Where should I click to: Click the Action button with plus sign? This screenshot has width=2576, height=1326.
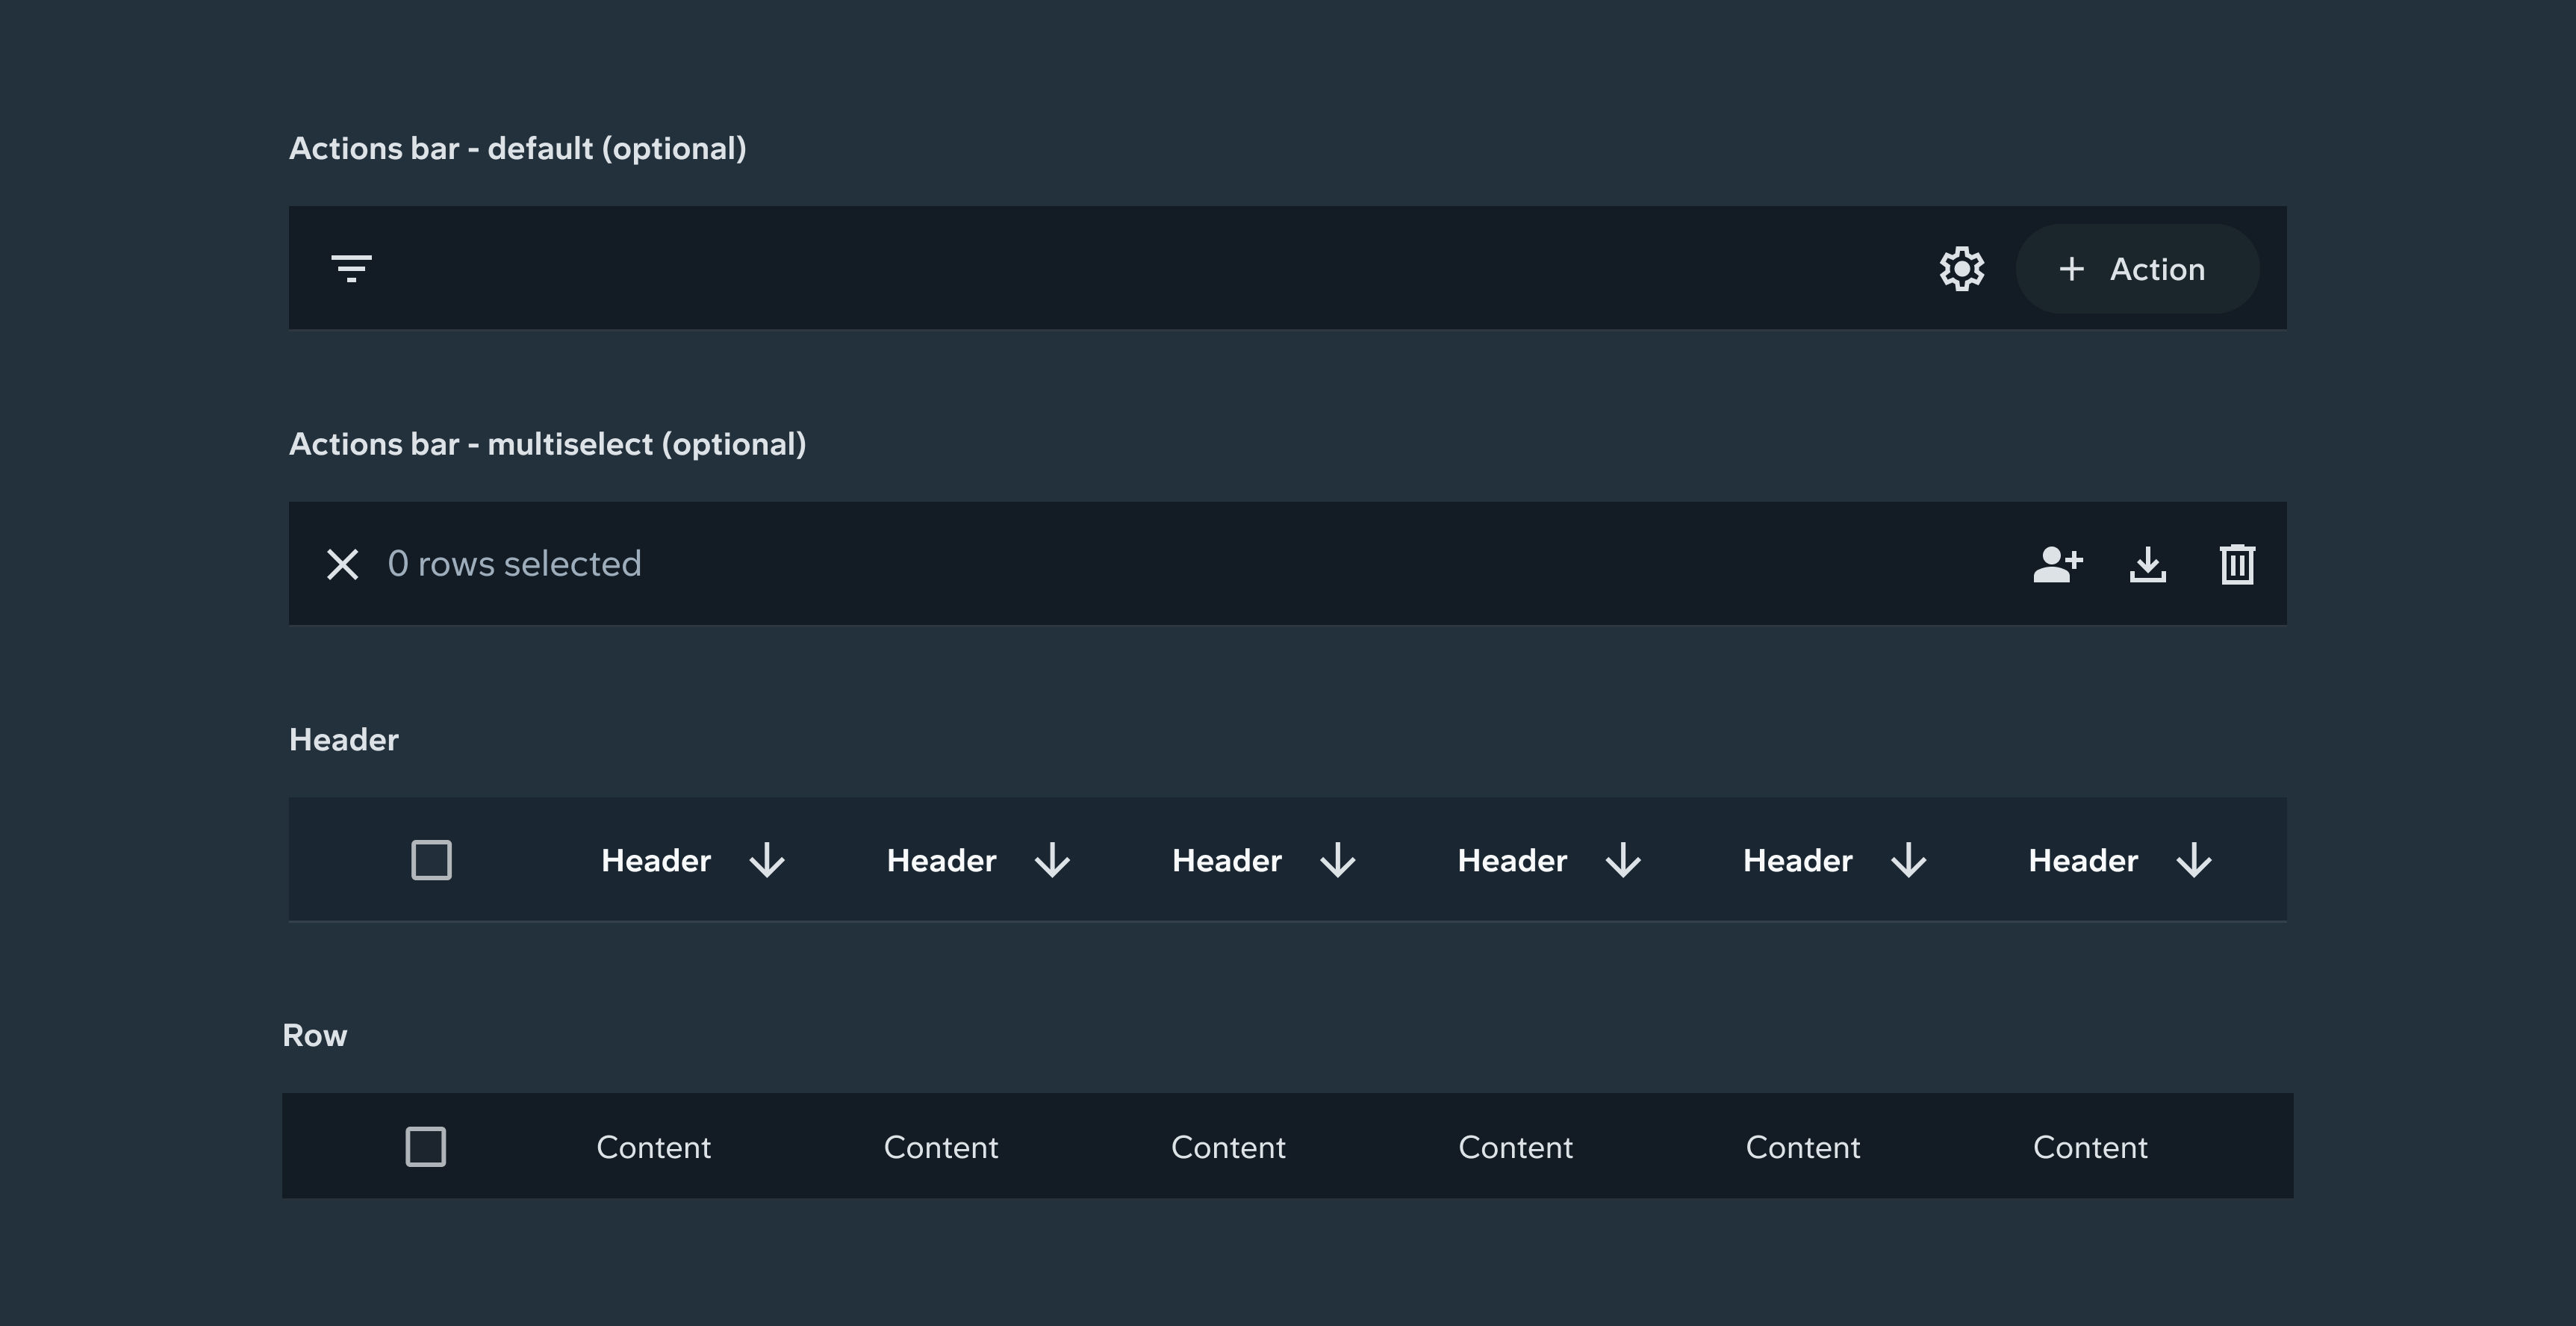2136,269
